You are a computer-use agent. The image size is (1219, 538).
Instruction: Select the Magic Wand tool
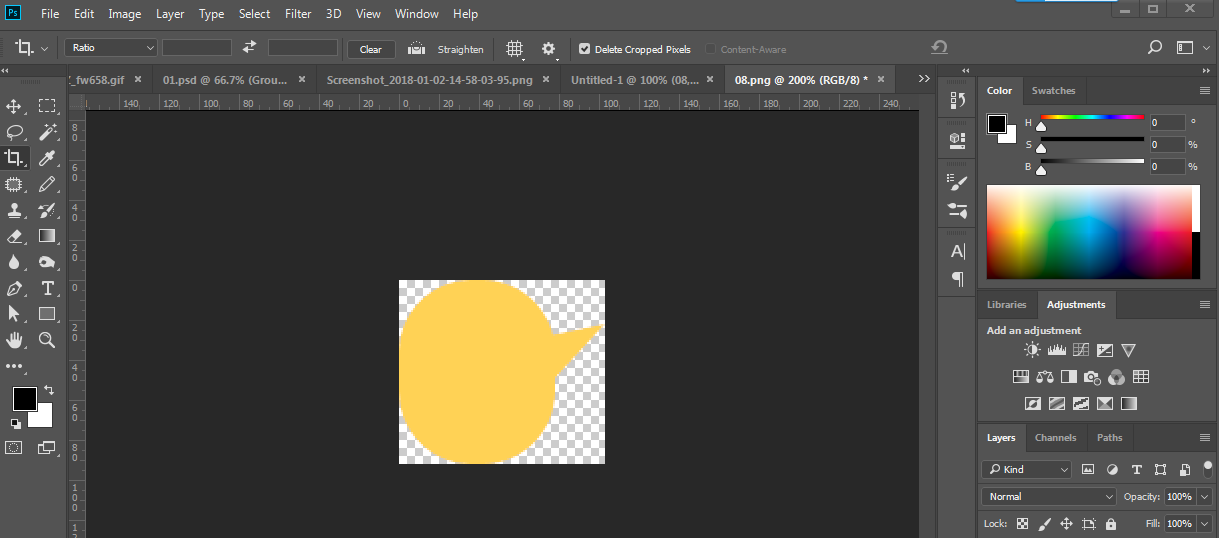(47, 132)
